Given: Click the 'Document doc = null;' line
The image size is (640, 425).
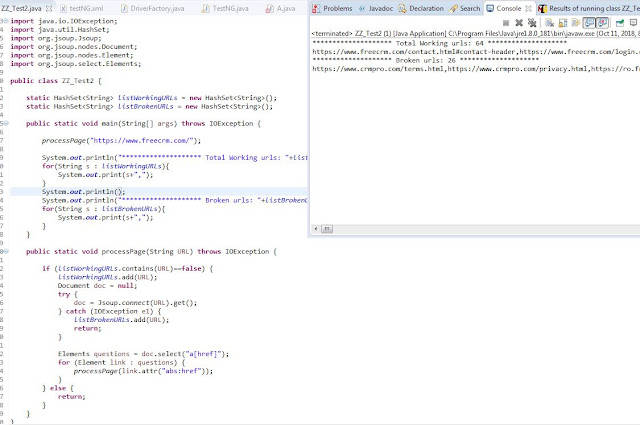Looking at the screenshot, I should click(x=97, y=285).
